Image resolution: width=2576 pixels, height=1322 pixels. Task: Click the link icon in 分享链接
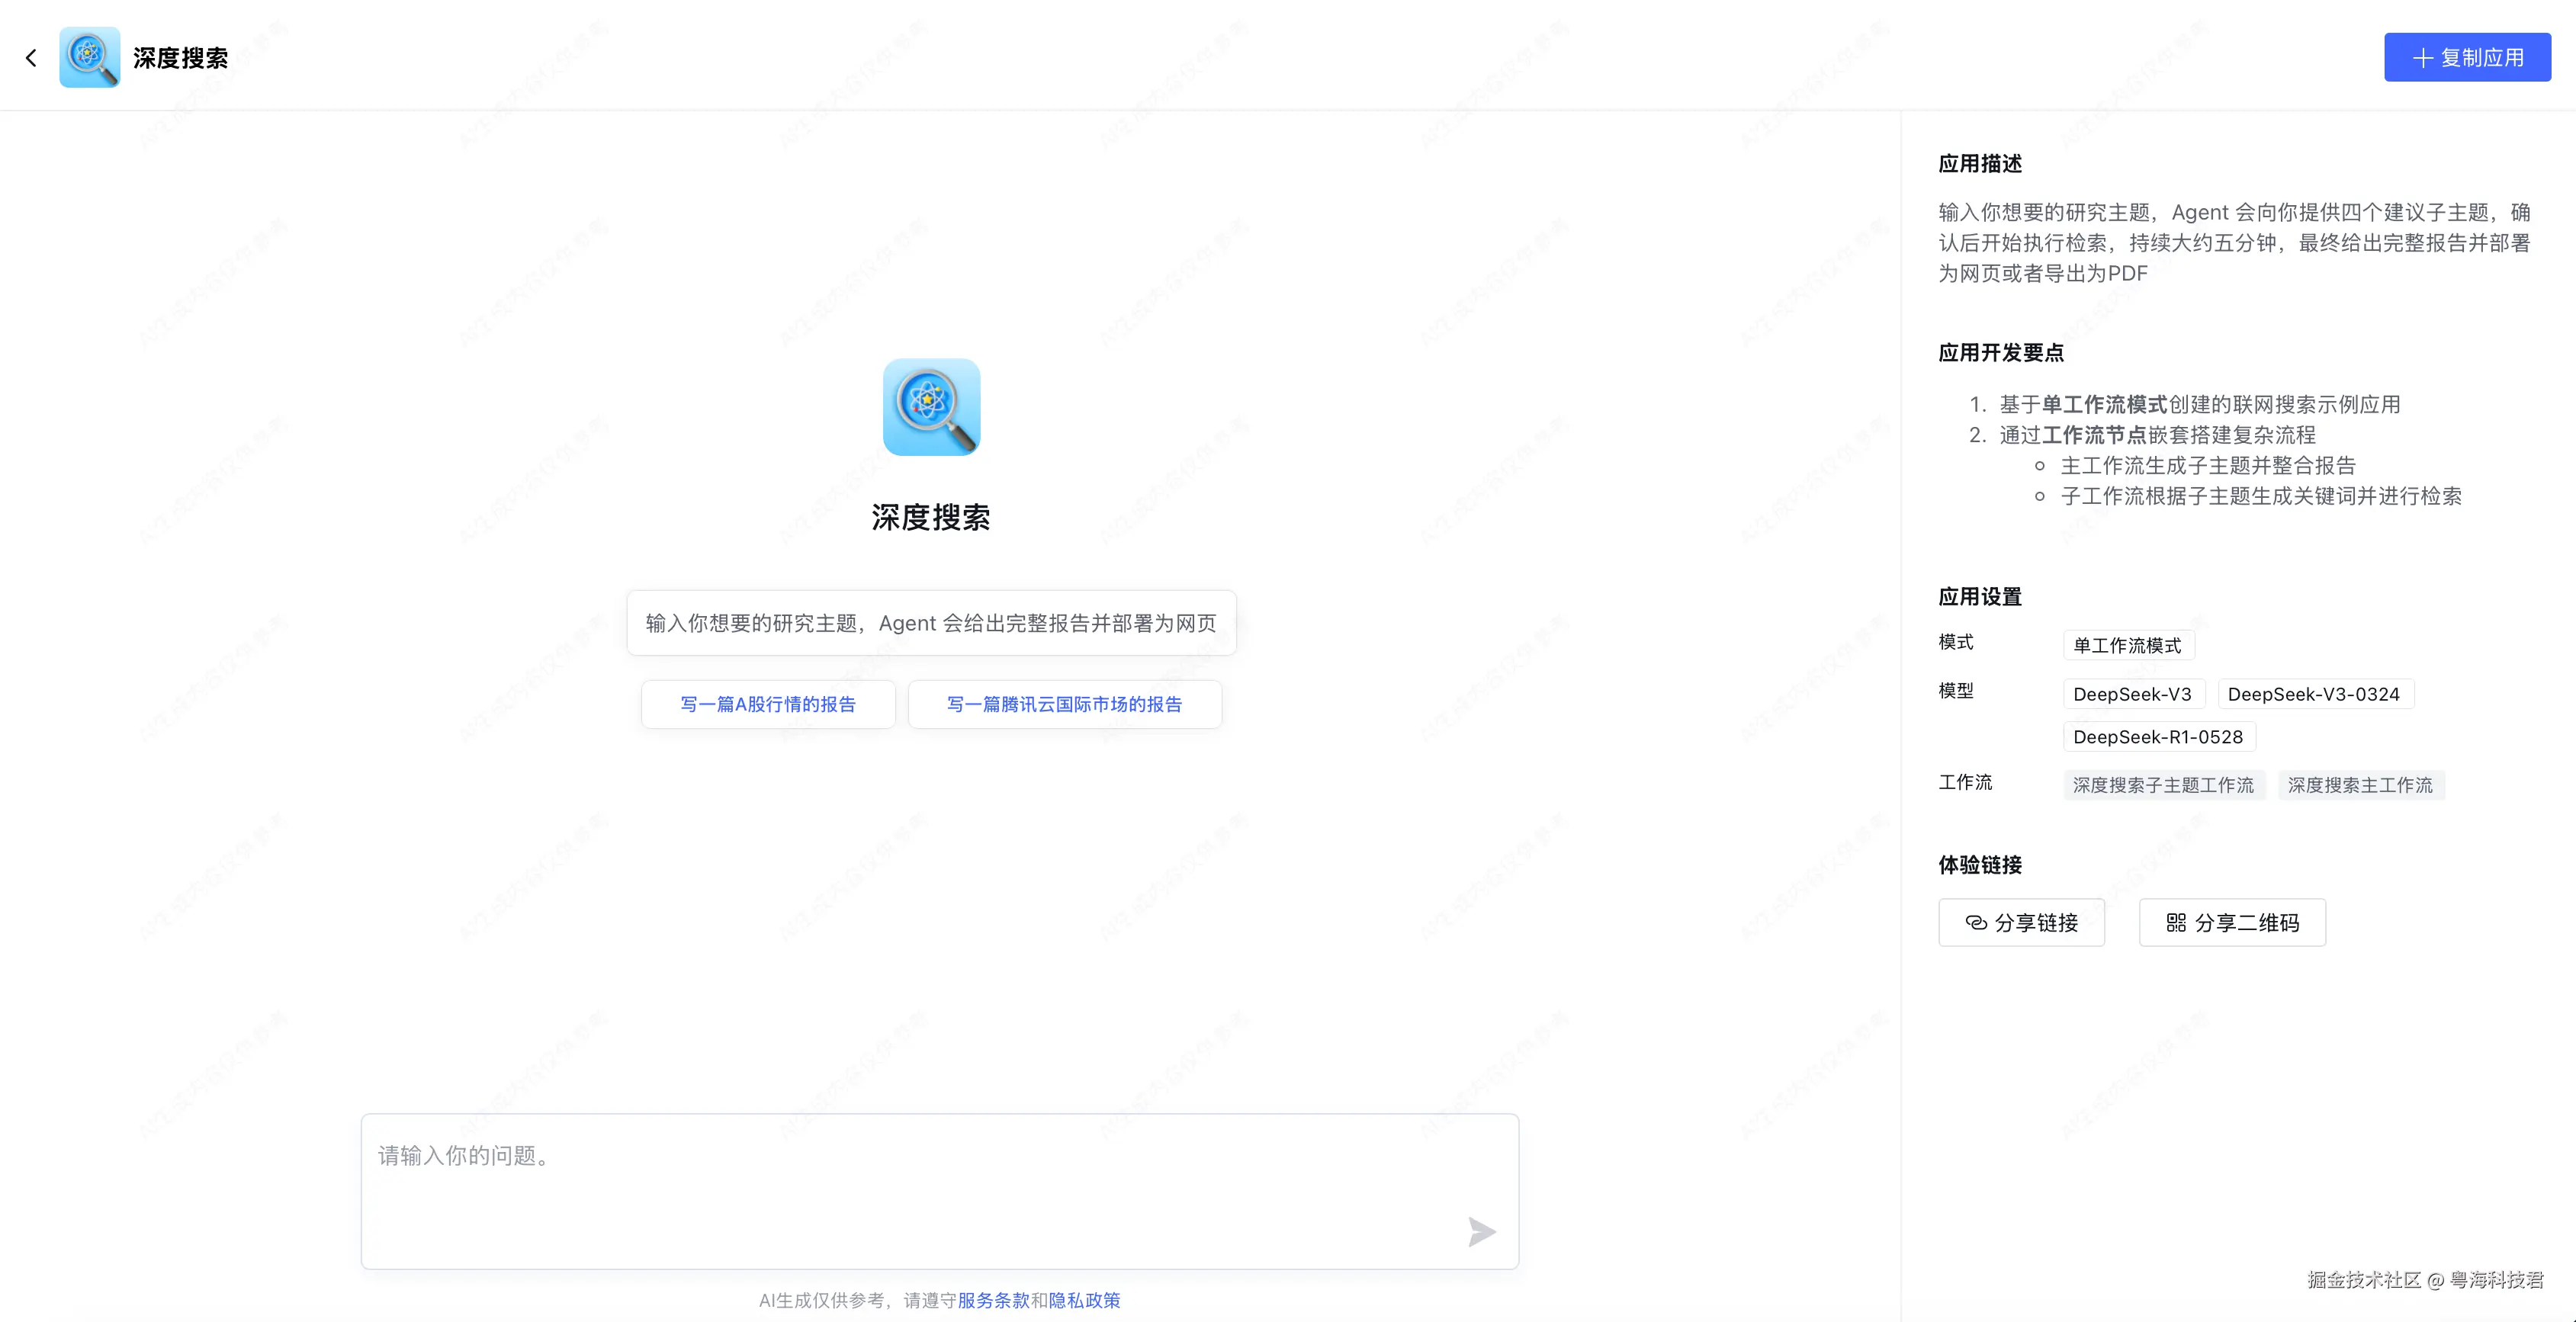pos(1976,922)
